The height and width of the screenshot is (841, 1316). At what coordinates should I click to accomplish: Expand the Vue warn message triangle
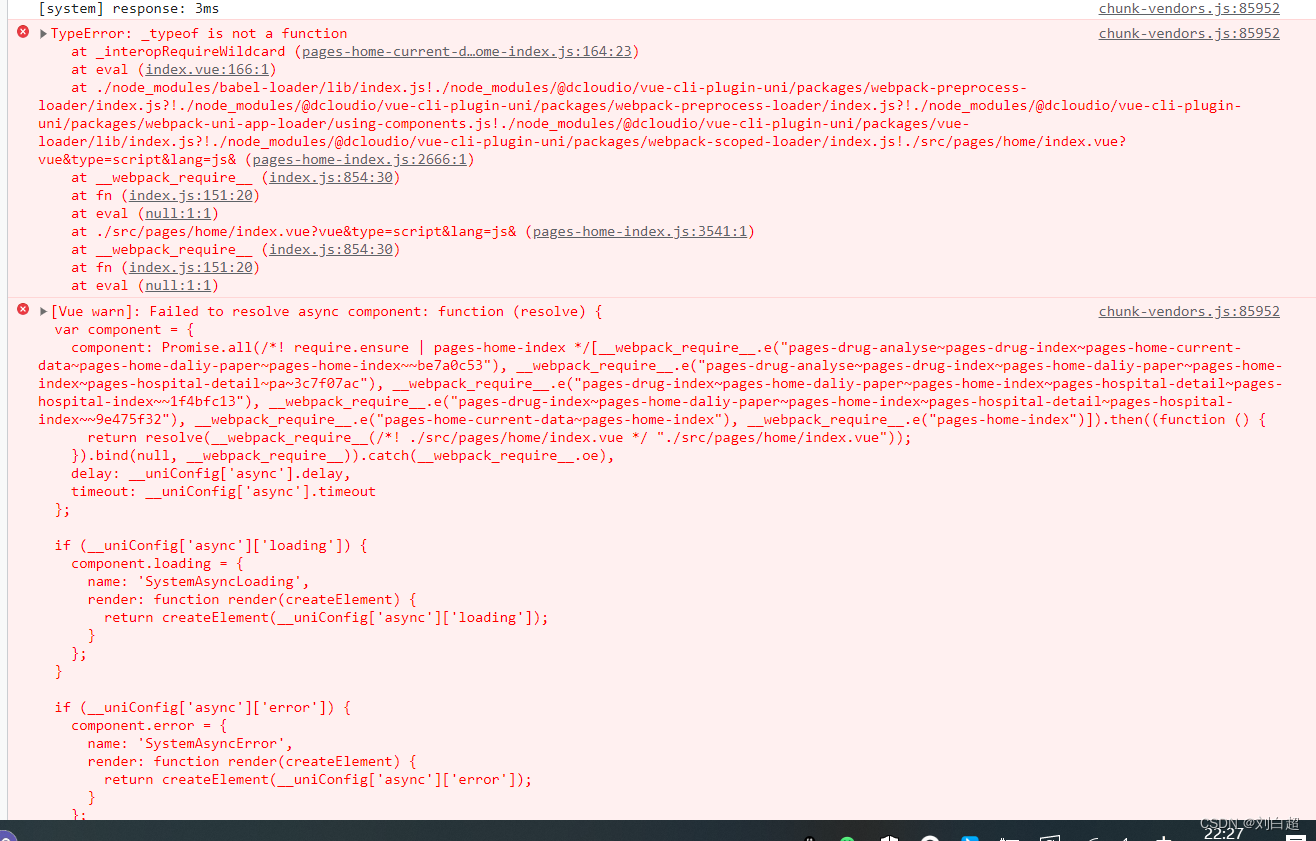43,312
